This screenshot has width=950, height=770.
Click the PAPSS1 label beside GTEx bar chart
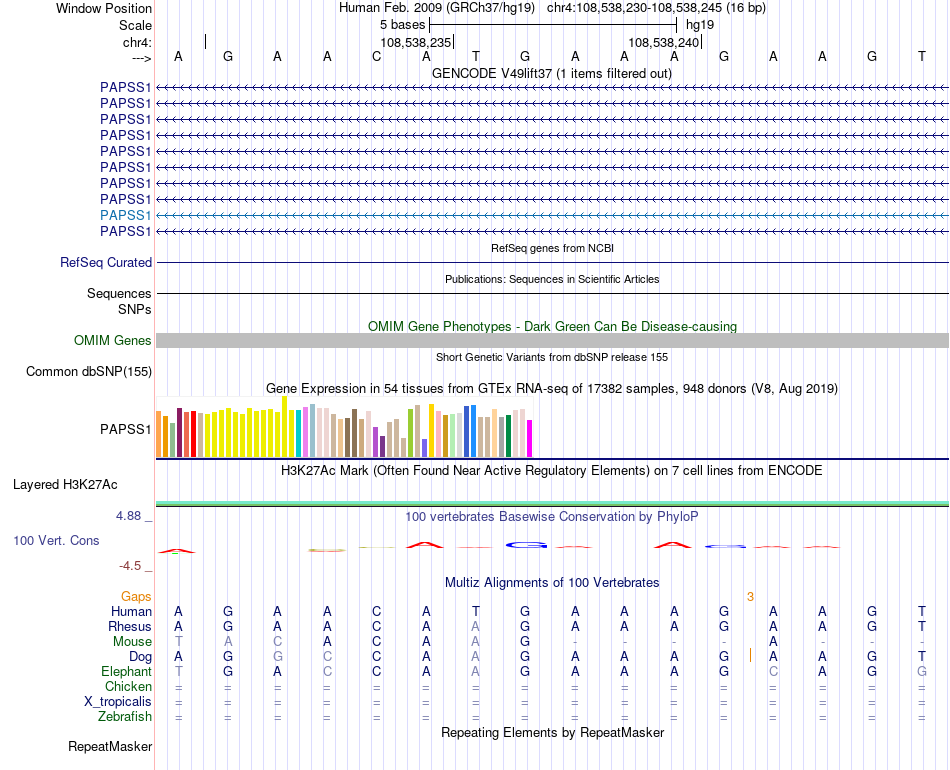coord(125,430)
